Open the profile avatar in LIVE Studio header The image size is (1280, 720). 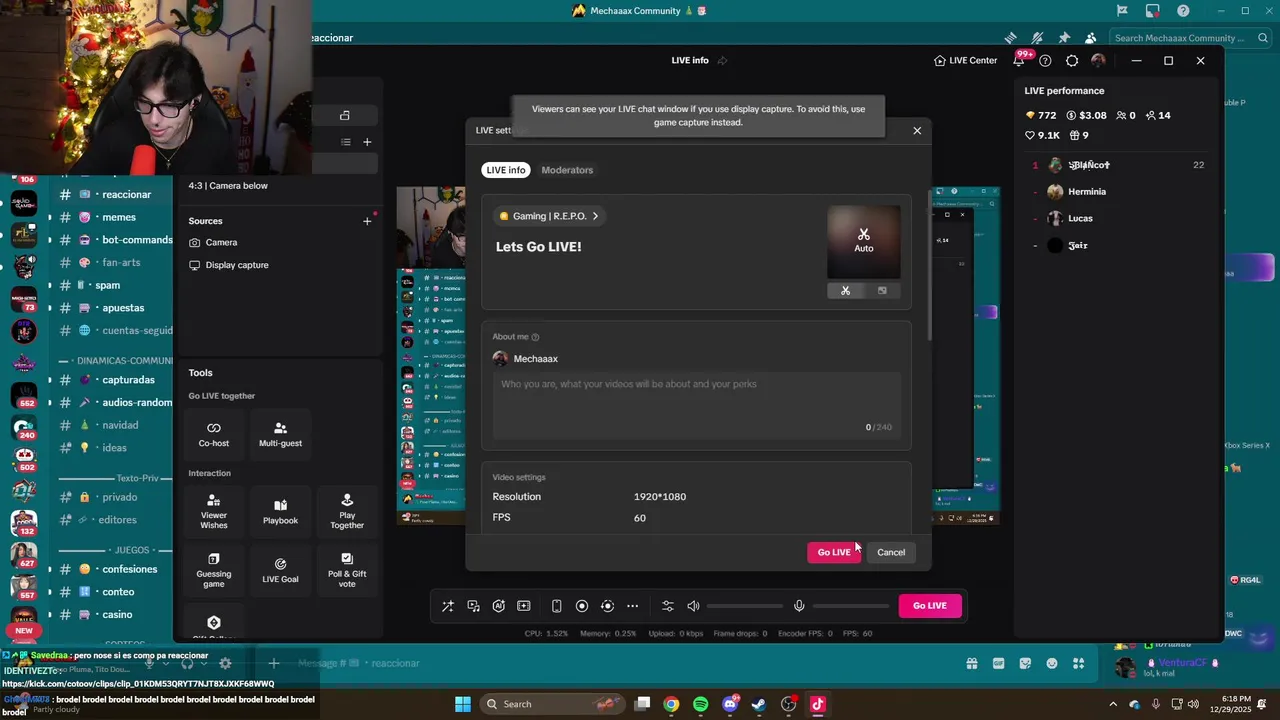[1098, 60]
